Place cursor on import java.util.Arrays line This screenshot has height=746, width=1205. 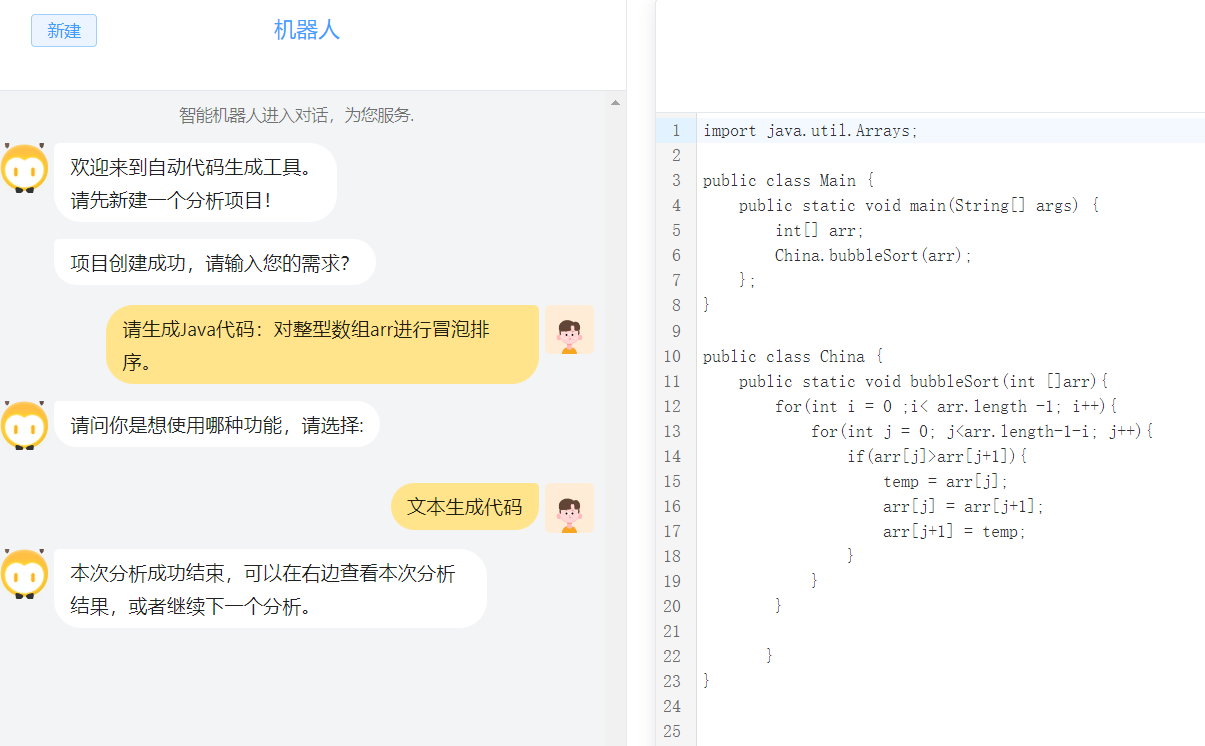tap(810, 130)
